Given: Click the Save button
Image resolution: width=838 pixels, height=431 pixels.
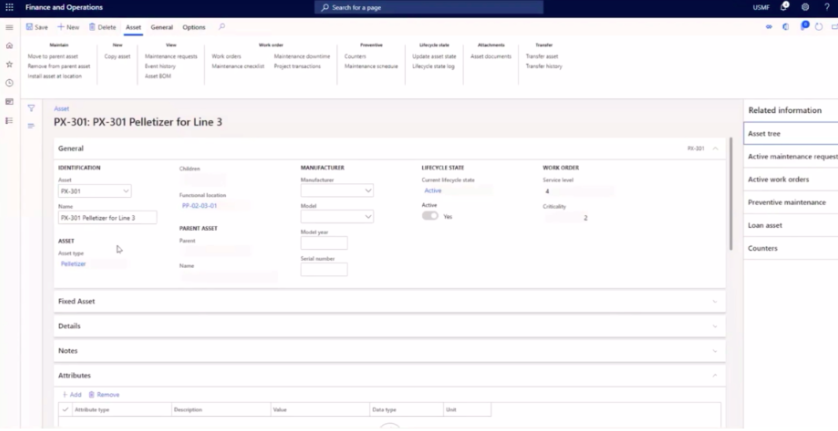Looking at the screenshot, I should click(x=37, y=27).
